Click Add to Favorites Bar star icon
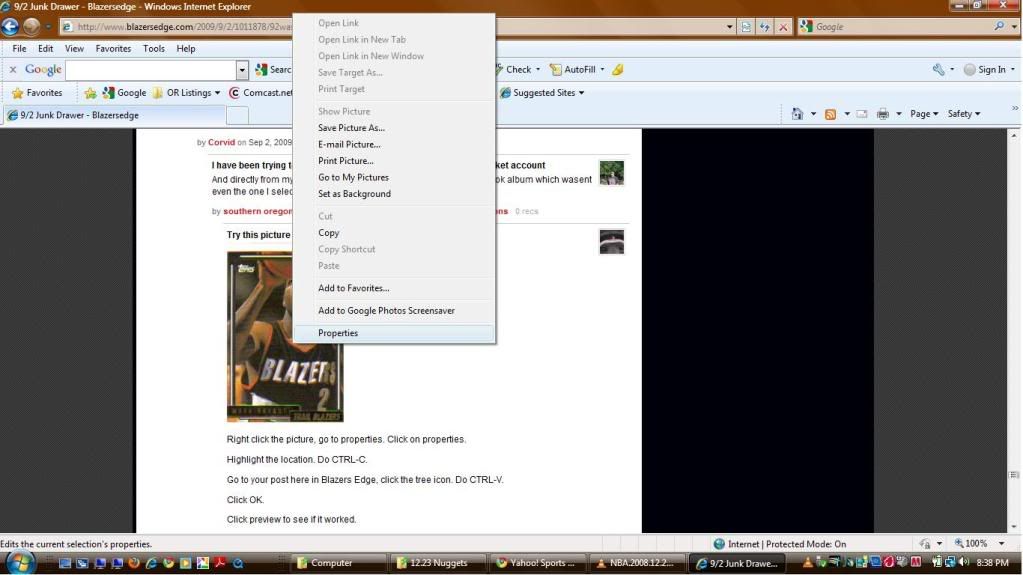The width and height of the screenshot is (1023, 575). (x=90, y=93)
